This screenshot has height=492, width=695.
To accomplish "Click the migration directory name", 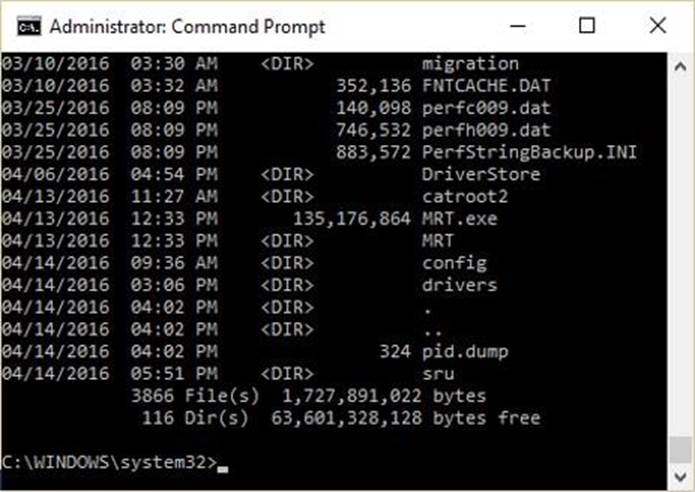I will [470, 64].
